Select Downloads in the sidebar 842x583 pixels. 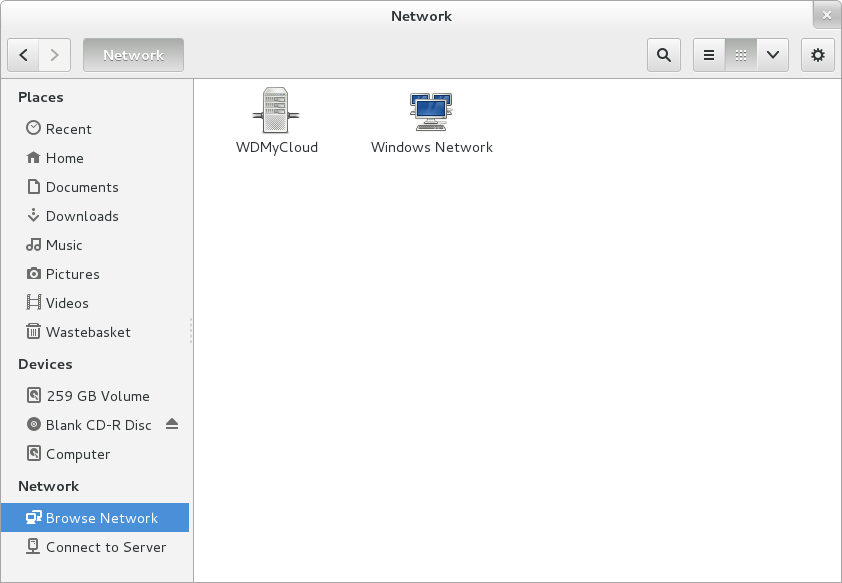pos(81,216)
